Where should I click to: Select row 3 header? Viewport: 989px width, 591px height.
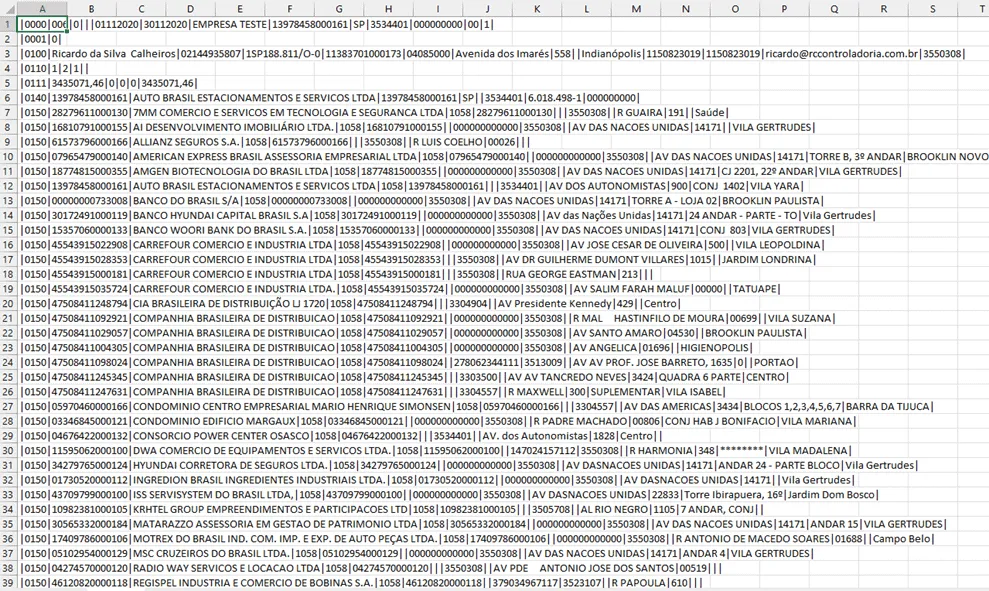[x=8, y=54]
